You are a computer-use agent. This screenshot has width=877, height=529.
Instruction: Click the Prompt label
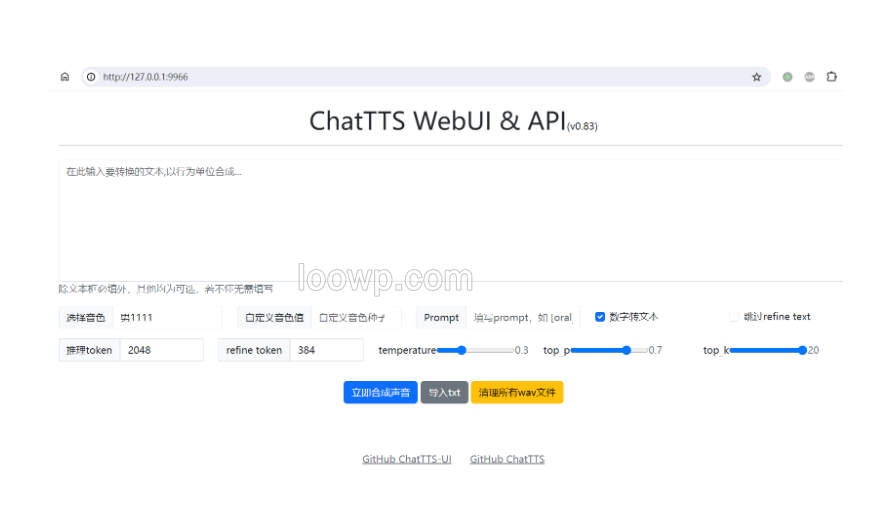[x=441, y=317]
